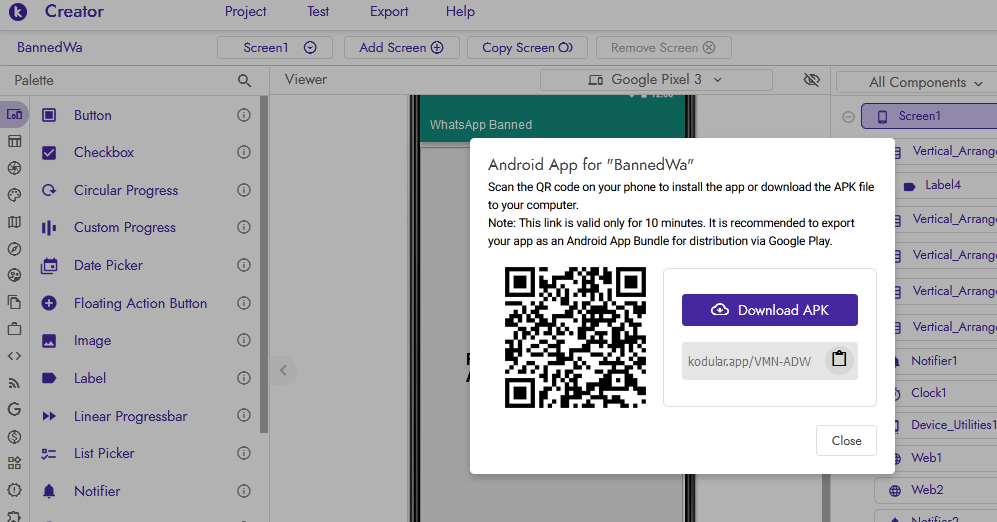
Task: Open the Help menu
Action: click(x=460, y=11)
